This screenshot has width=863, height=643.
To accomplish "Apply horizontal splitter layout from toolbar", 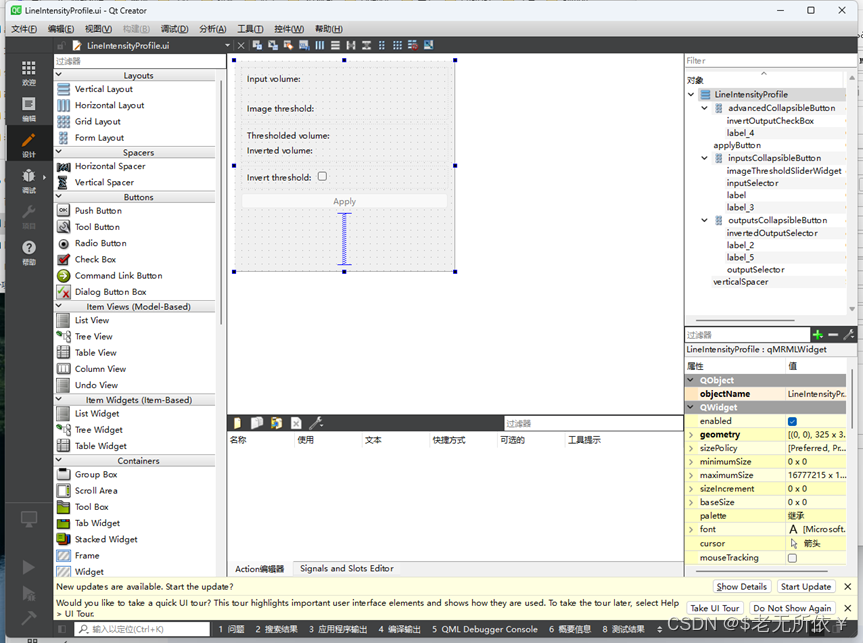I will coord(351,45).
